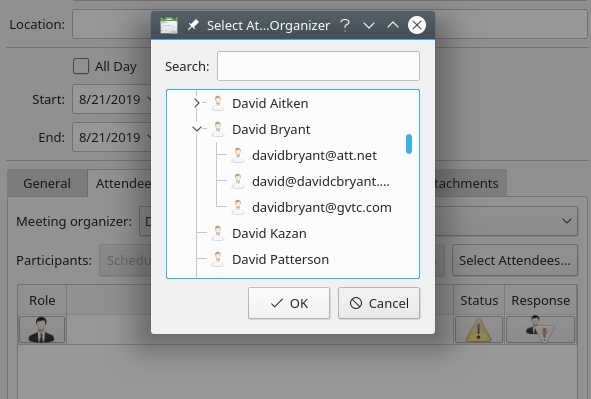Screen dimensions: 591x399
Task: Click David Aitken's person icon
Action: pos(217,103)
